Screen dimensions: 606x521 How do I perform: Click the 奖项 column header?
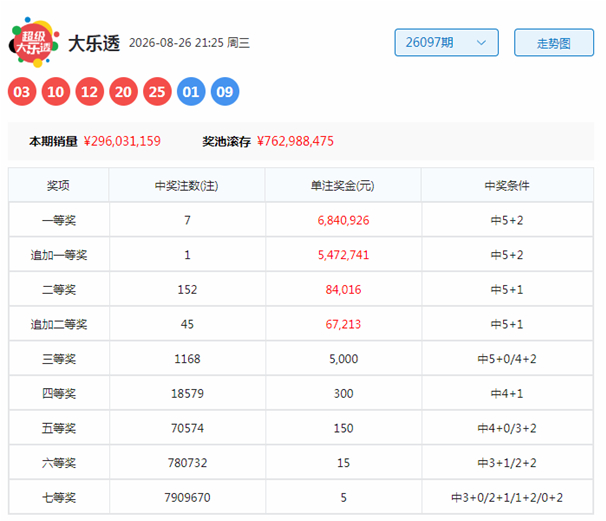(x=58, y=186)
